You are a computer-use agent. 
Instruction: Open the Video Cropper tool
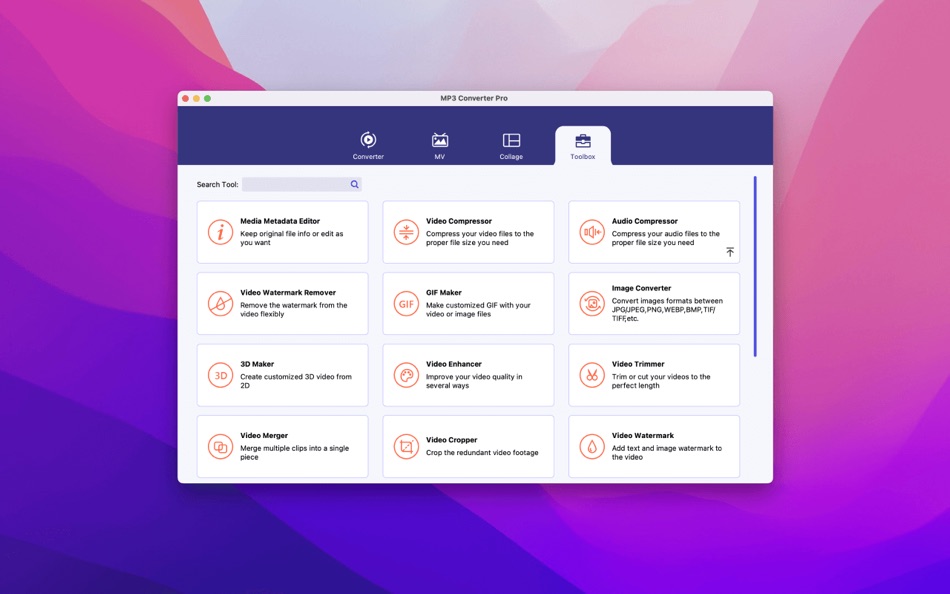[468, 446]
